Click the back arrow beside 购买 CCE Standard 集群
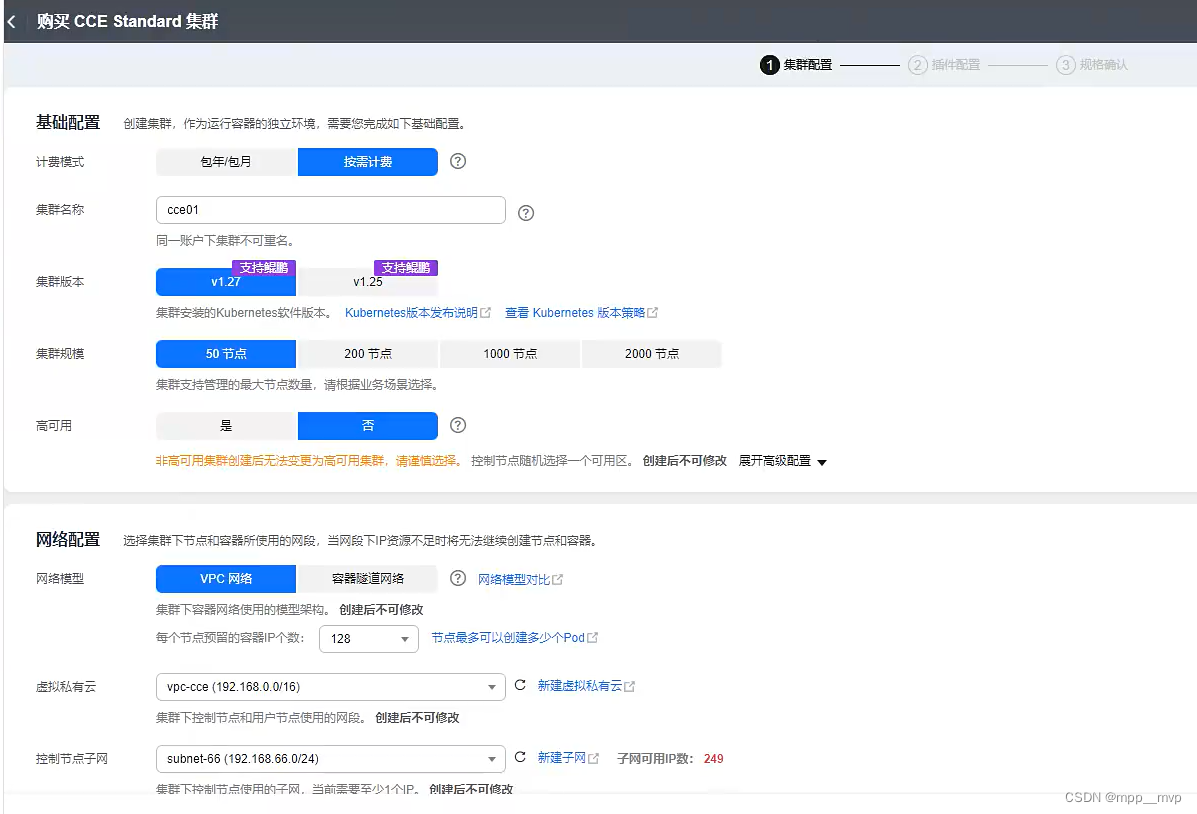Screen dimensions: 1197x814 click(x=13, y=20)
